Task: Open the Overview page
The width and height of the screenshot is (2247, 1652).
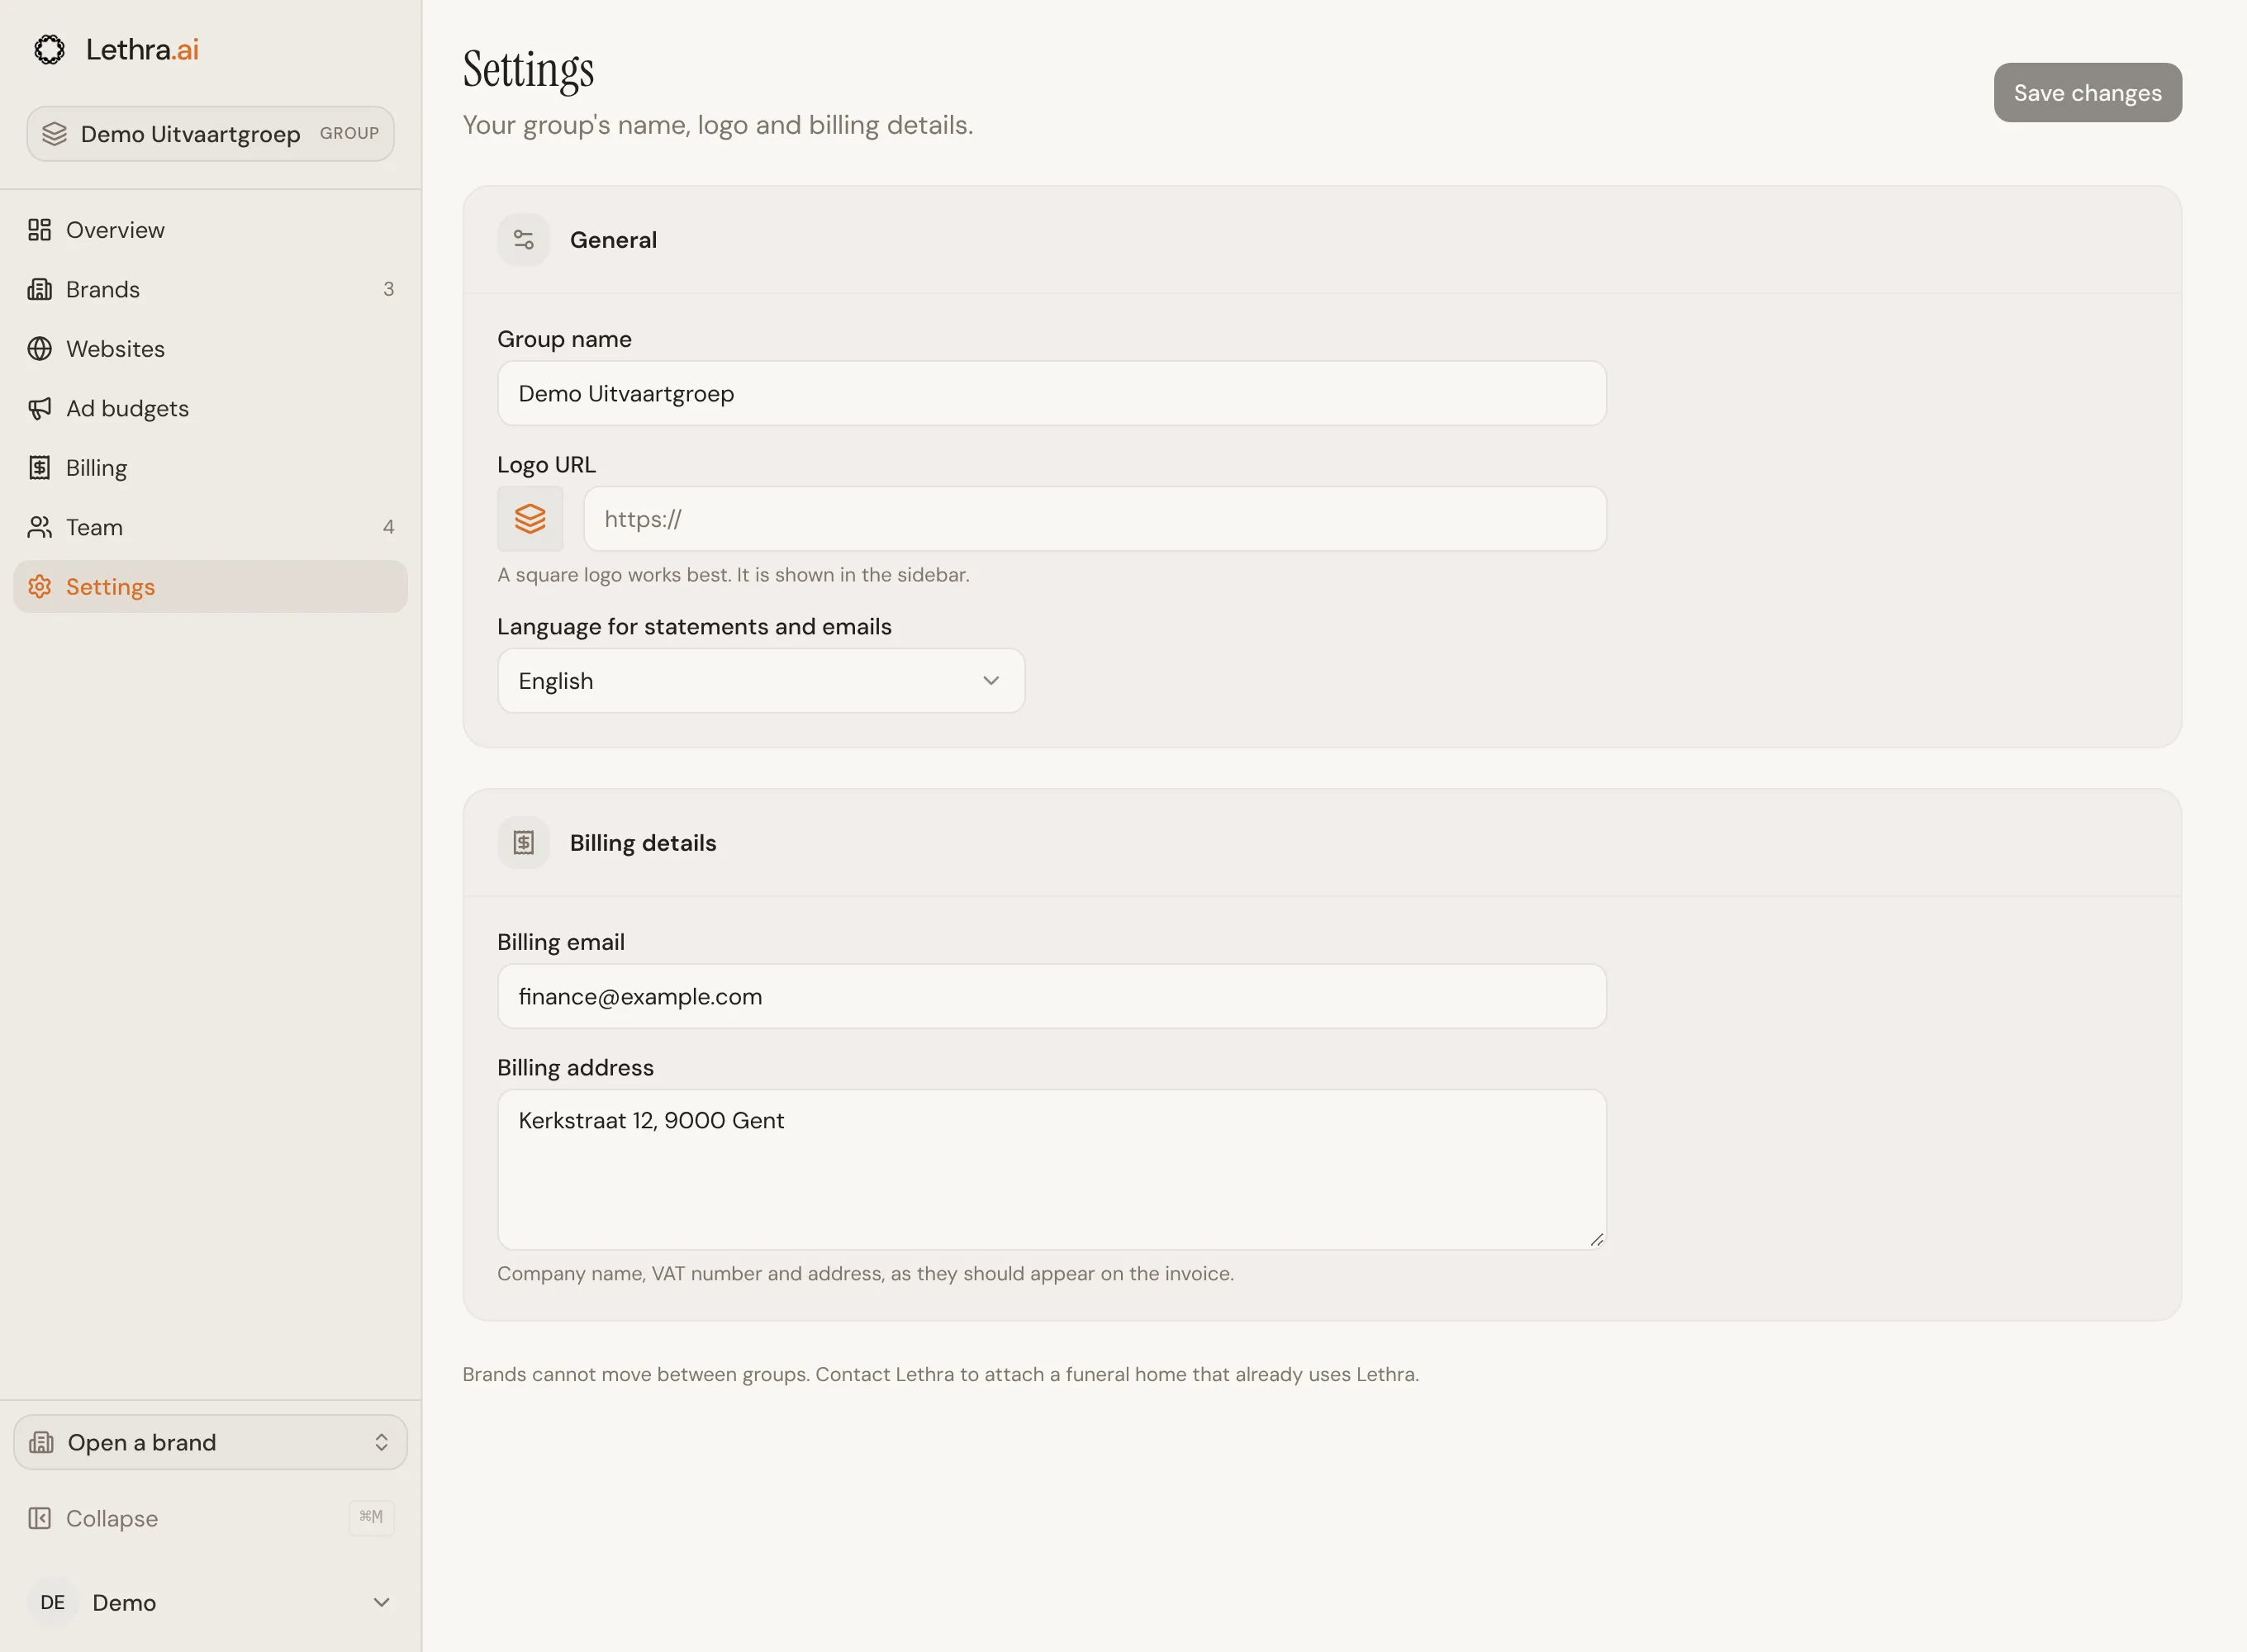Action: [210, 230]
